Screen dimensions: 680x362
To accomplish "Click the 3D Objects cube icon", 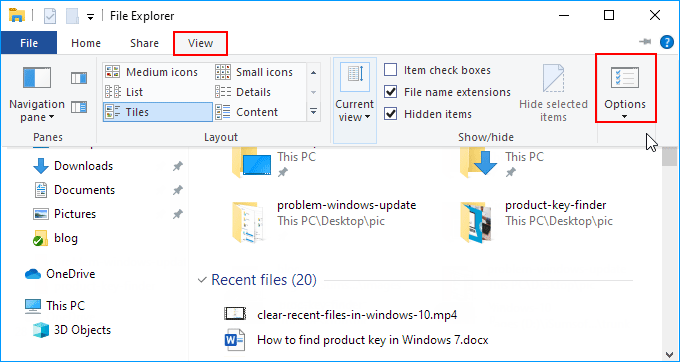I will 41,330.
